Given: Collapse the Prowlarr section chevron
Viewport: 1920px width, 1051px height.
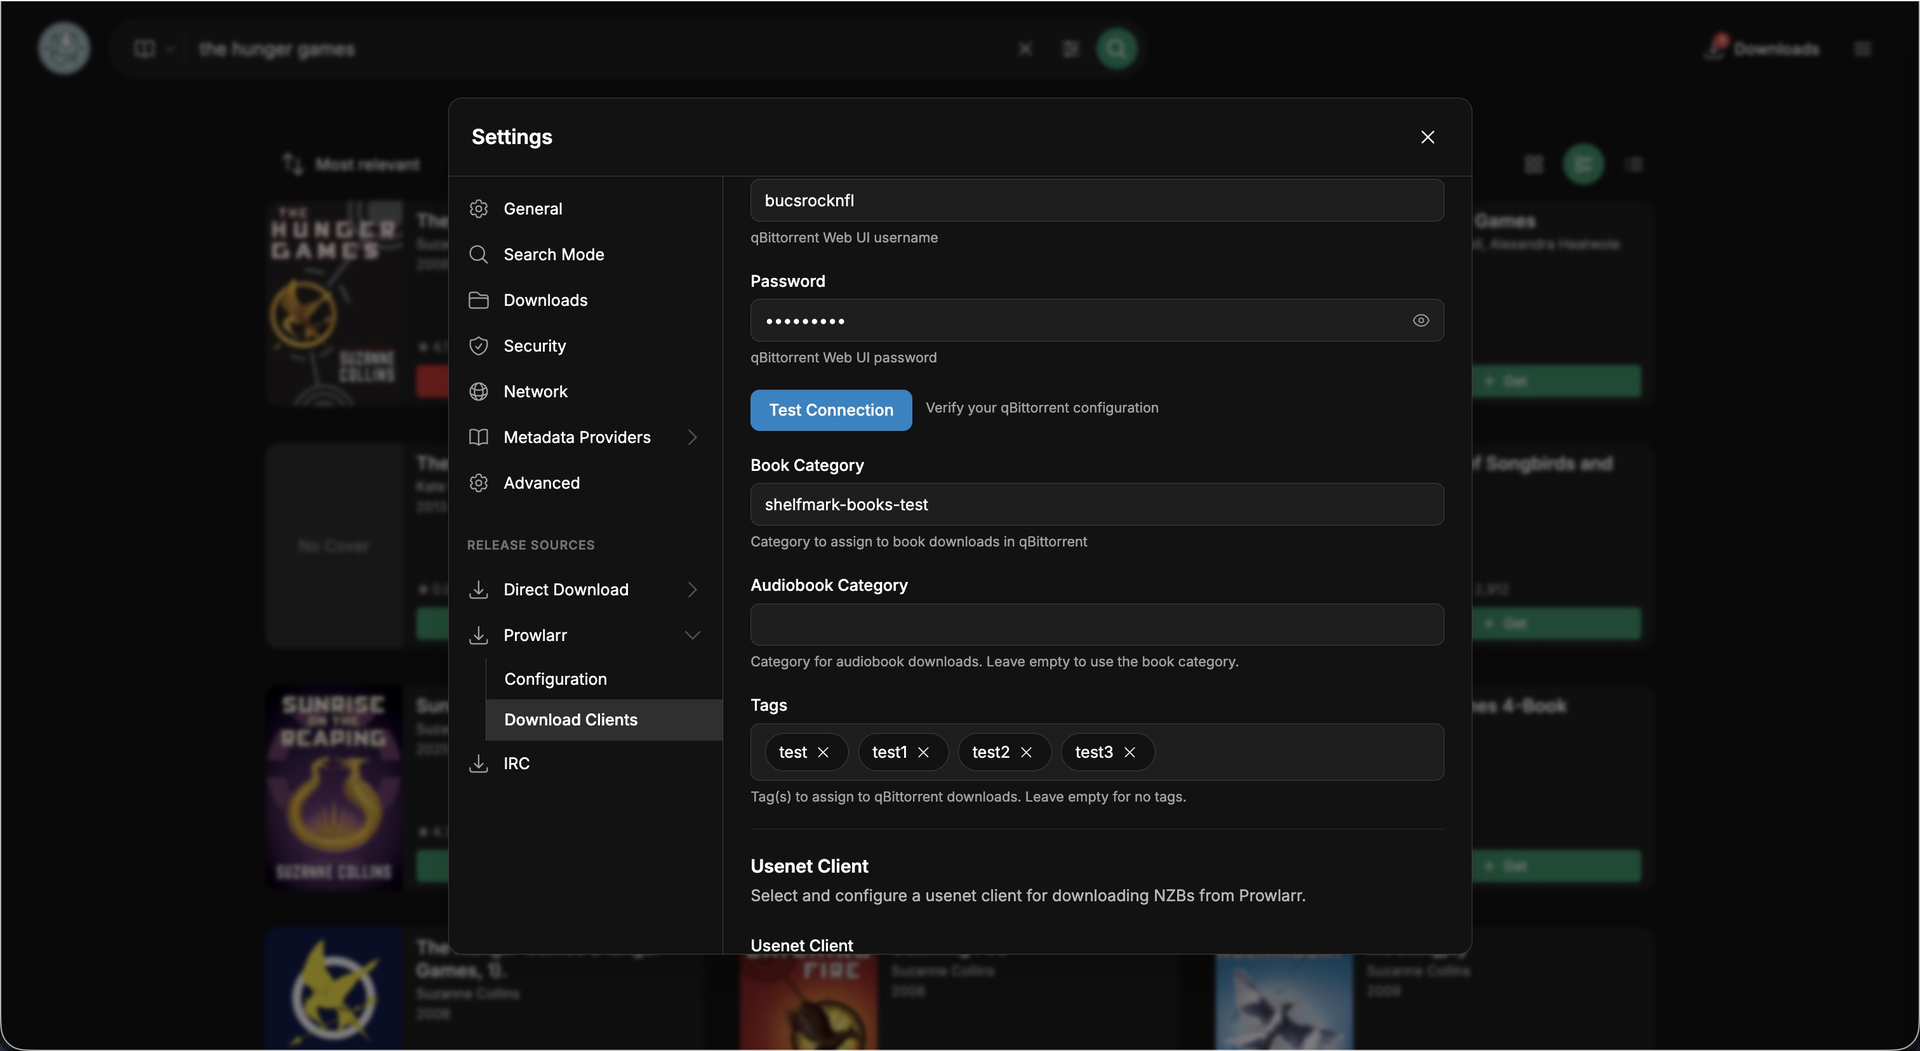Looking at the screenshot, I should [692, 636].
